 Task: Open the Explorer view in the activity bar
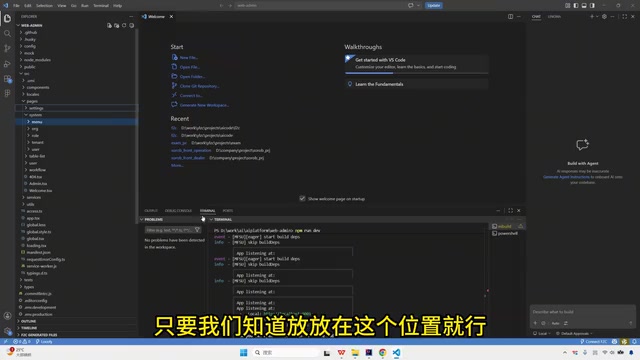click(x=7, y=18)
